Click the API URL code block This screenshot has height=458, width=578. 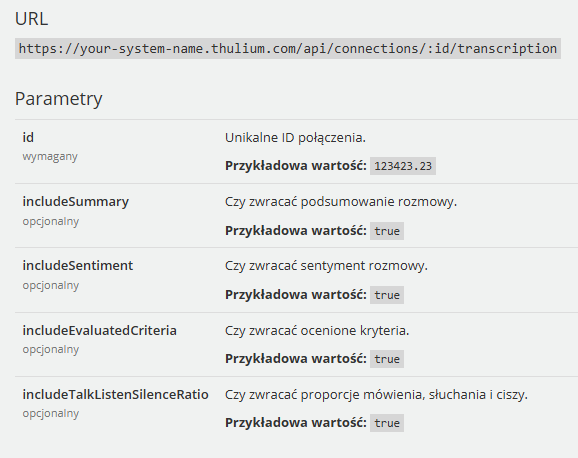point(288,48)
